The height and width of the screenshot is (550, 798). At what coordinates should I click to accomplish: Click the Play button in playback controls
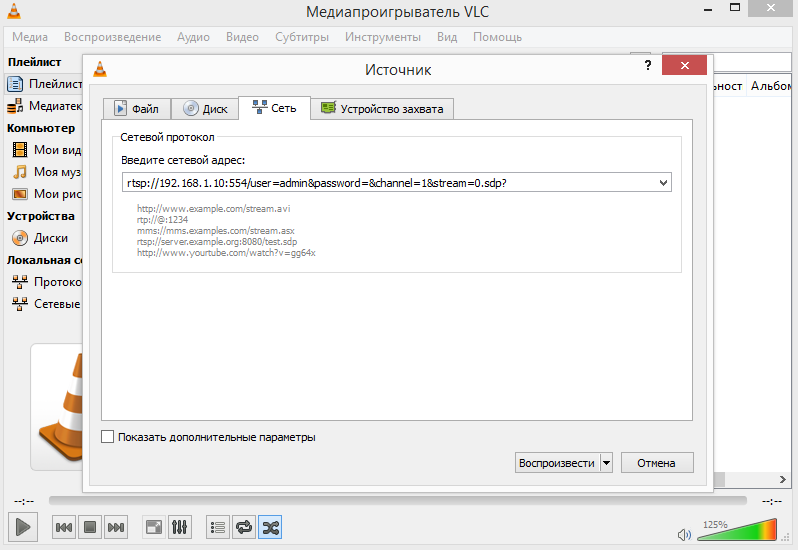[x=23, y=527]
